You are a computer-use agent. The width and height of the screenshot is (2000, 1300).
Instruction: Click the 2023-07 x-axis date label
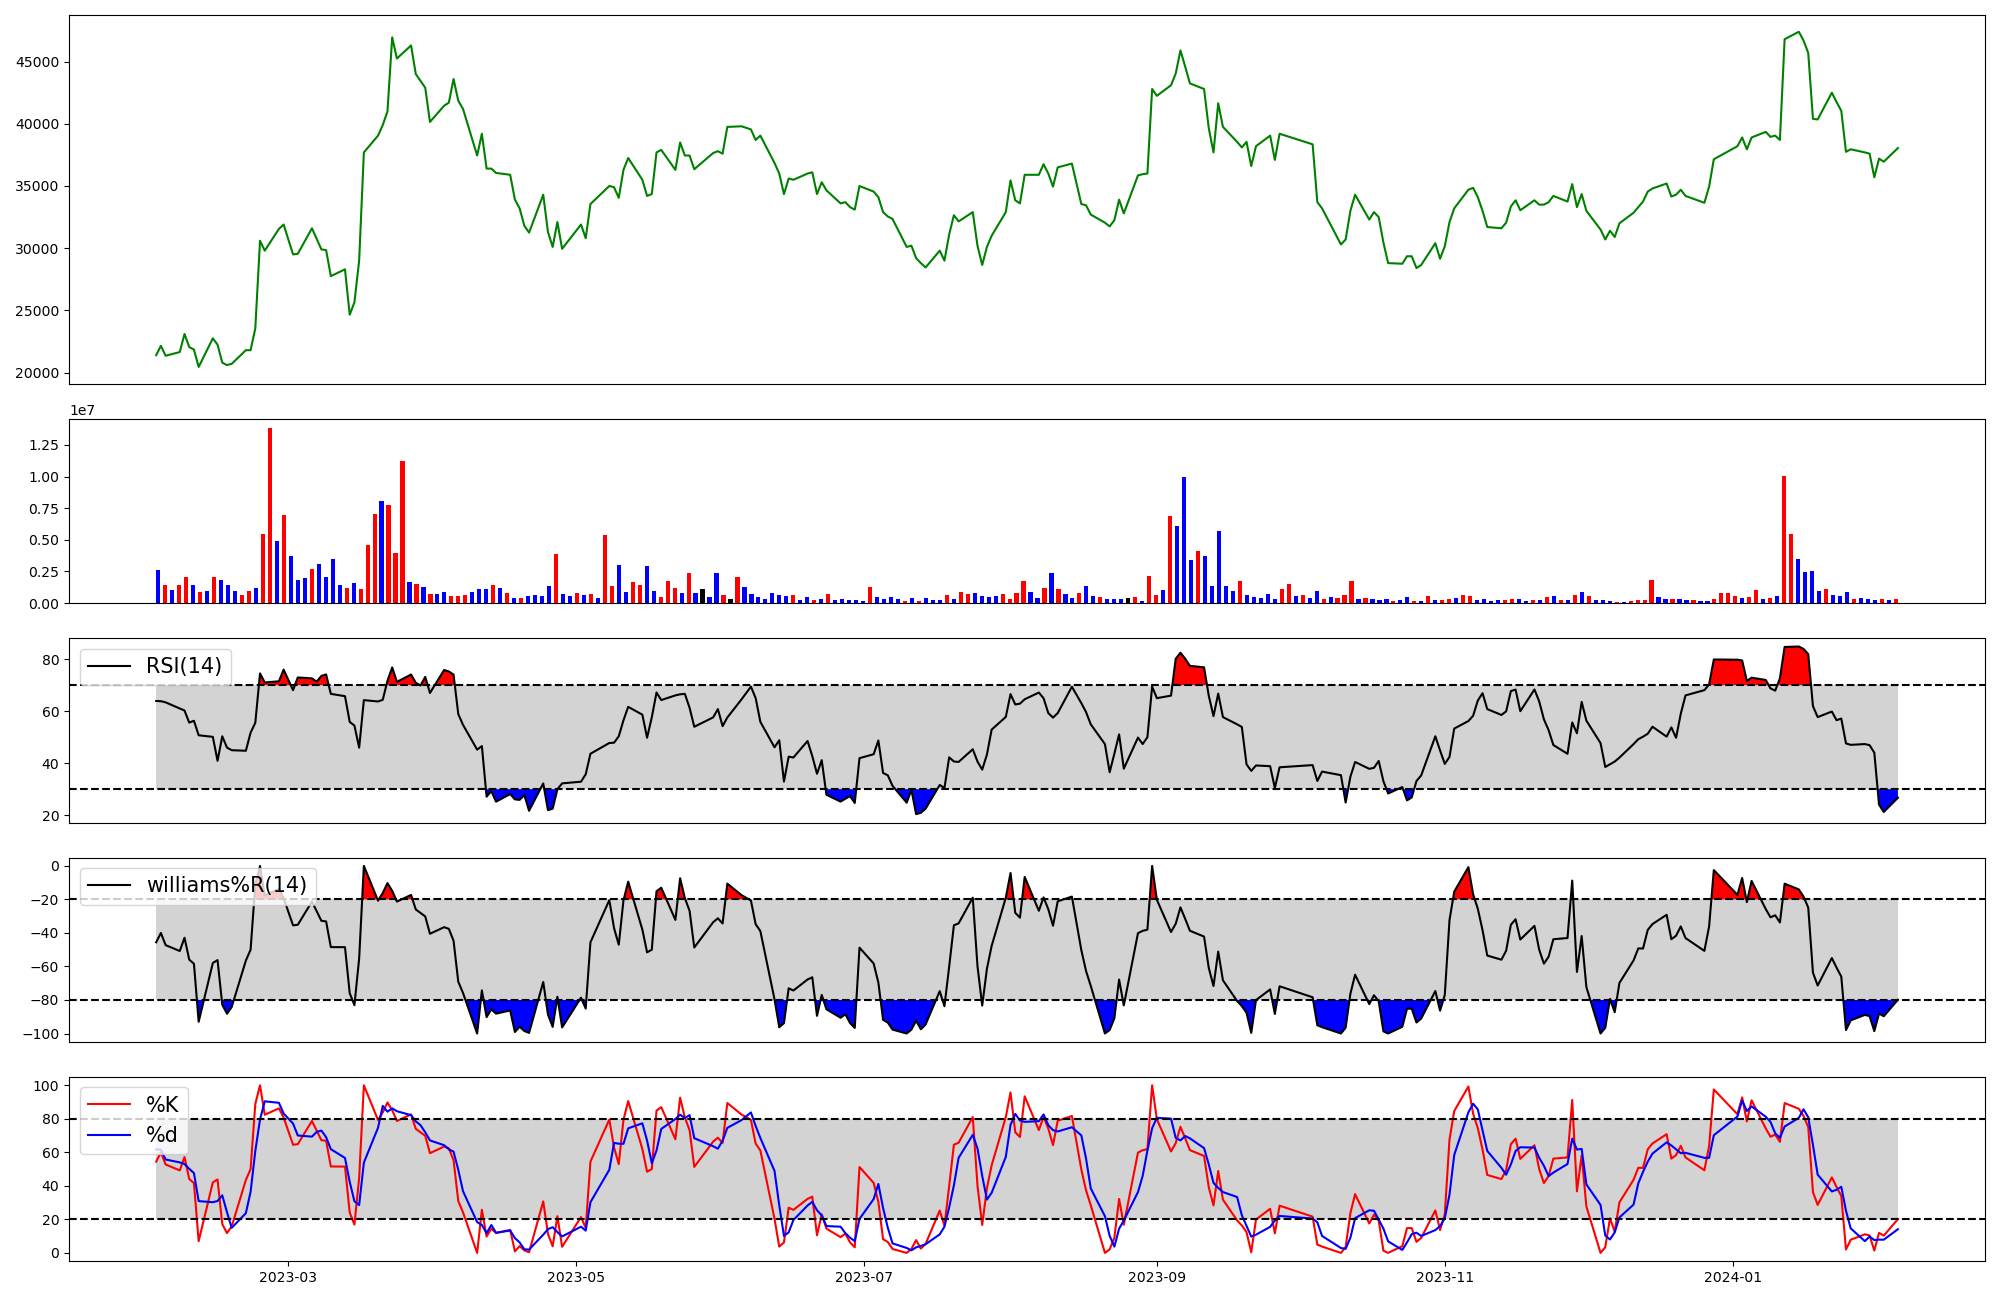pyautogui.click(x=863, y=1277)
